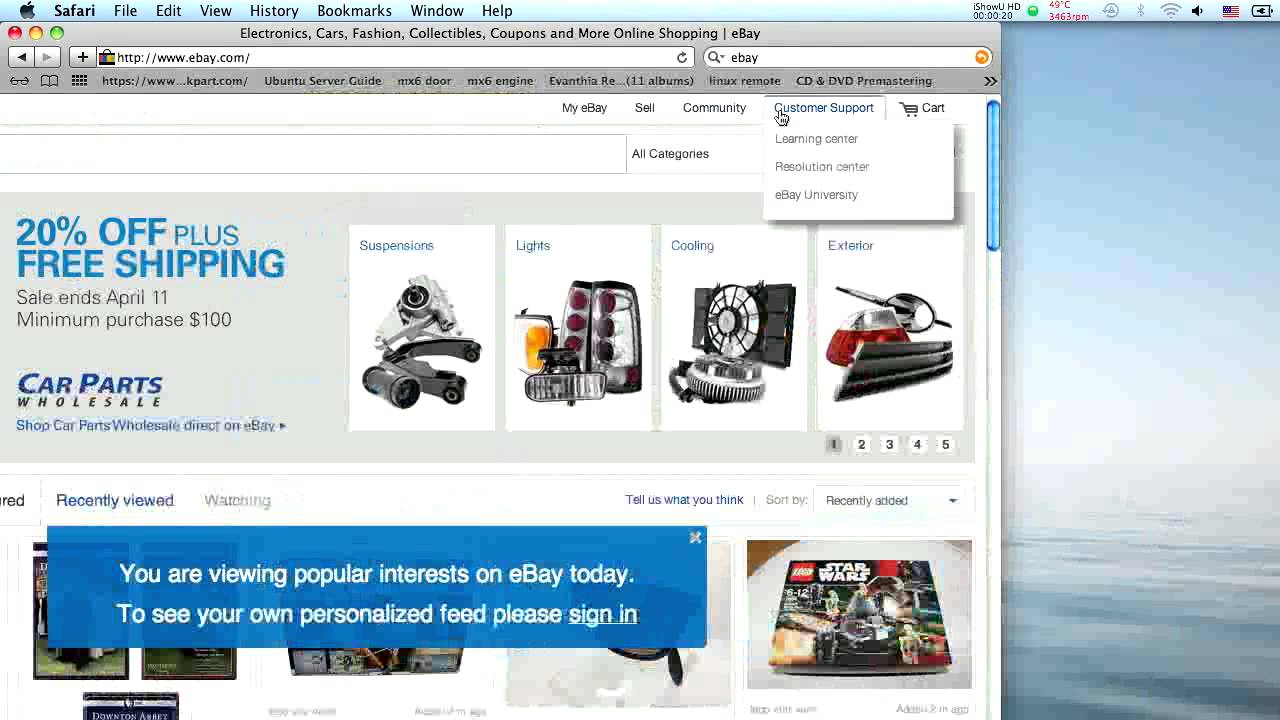This screenshot has height=720, width=1280.
Task: Open the Bookmarks menu
Action: pyautogui.click(x=354, y=11)
